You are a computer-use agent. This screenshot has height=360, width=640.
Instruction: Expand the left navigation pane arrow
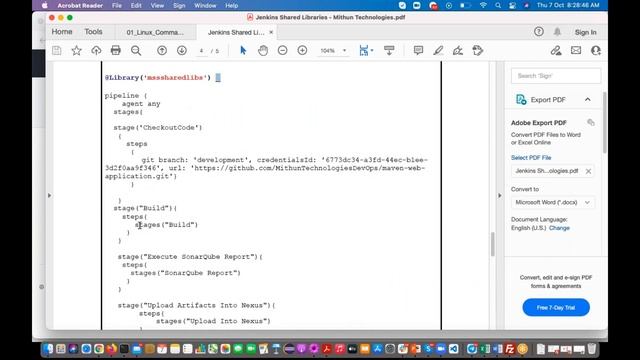pyautogui.click(x=49, y=196)
